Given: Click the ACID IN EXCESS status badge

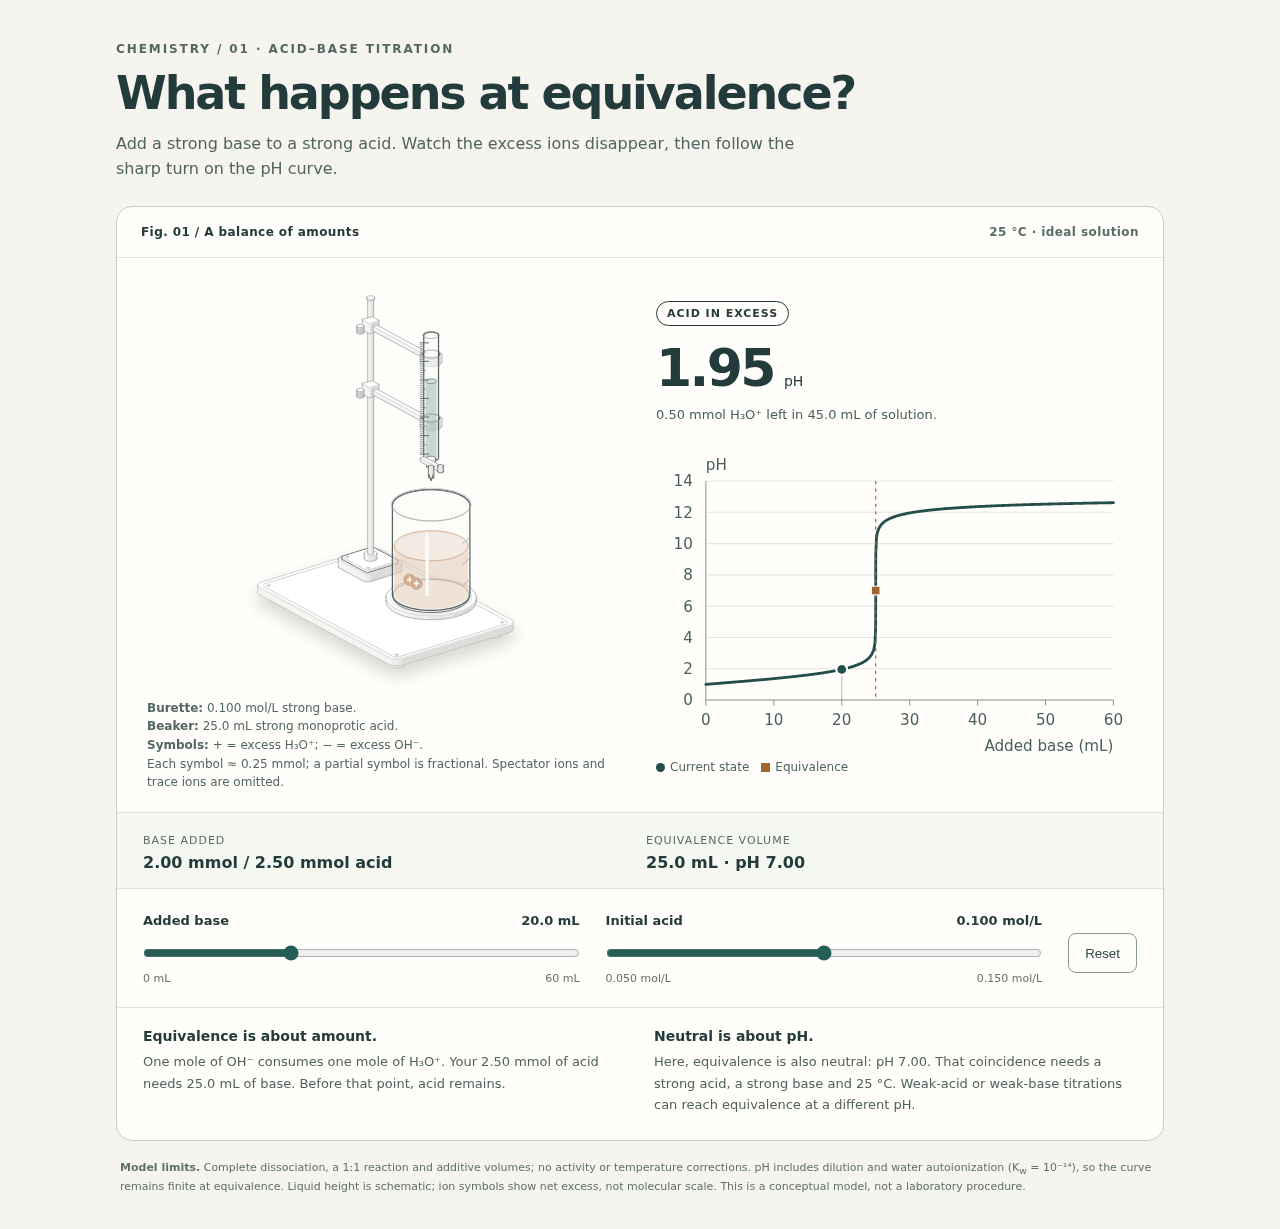Looking at the screenshot, I should coord(722,313).
